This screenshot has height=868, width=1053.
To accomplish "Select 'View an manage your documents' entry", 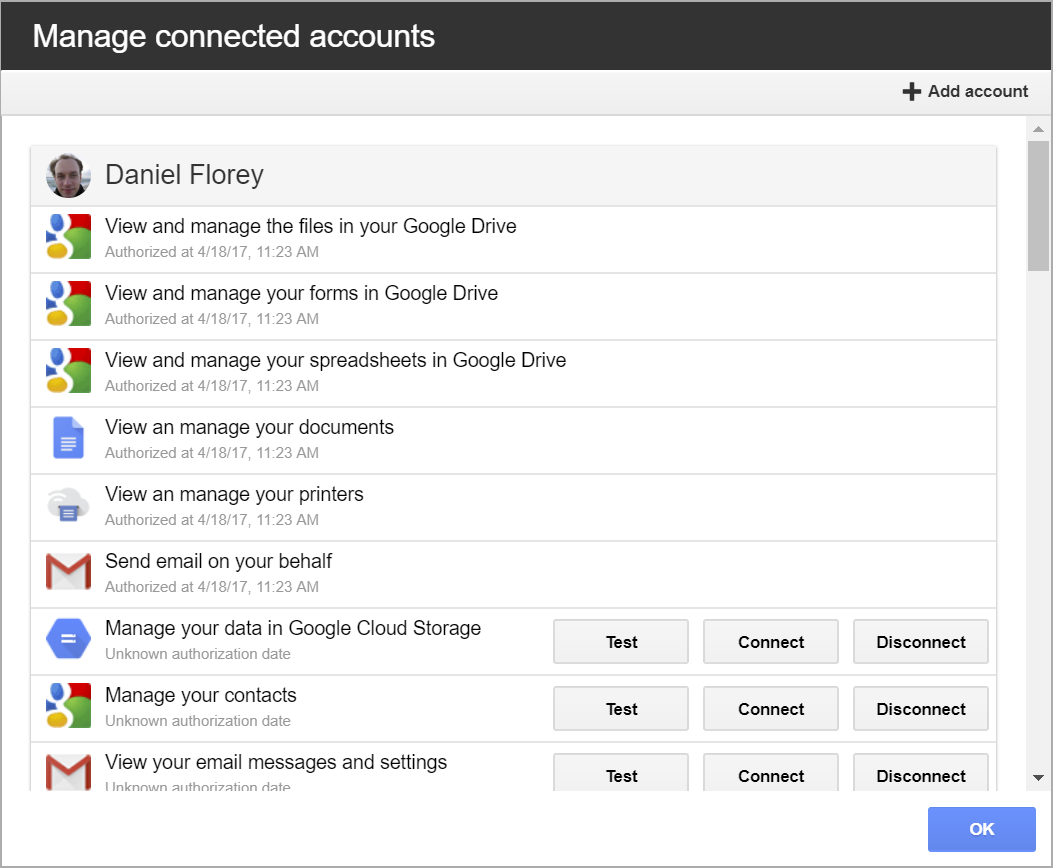I will tap(249, 428).
